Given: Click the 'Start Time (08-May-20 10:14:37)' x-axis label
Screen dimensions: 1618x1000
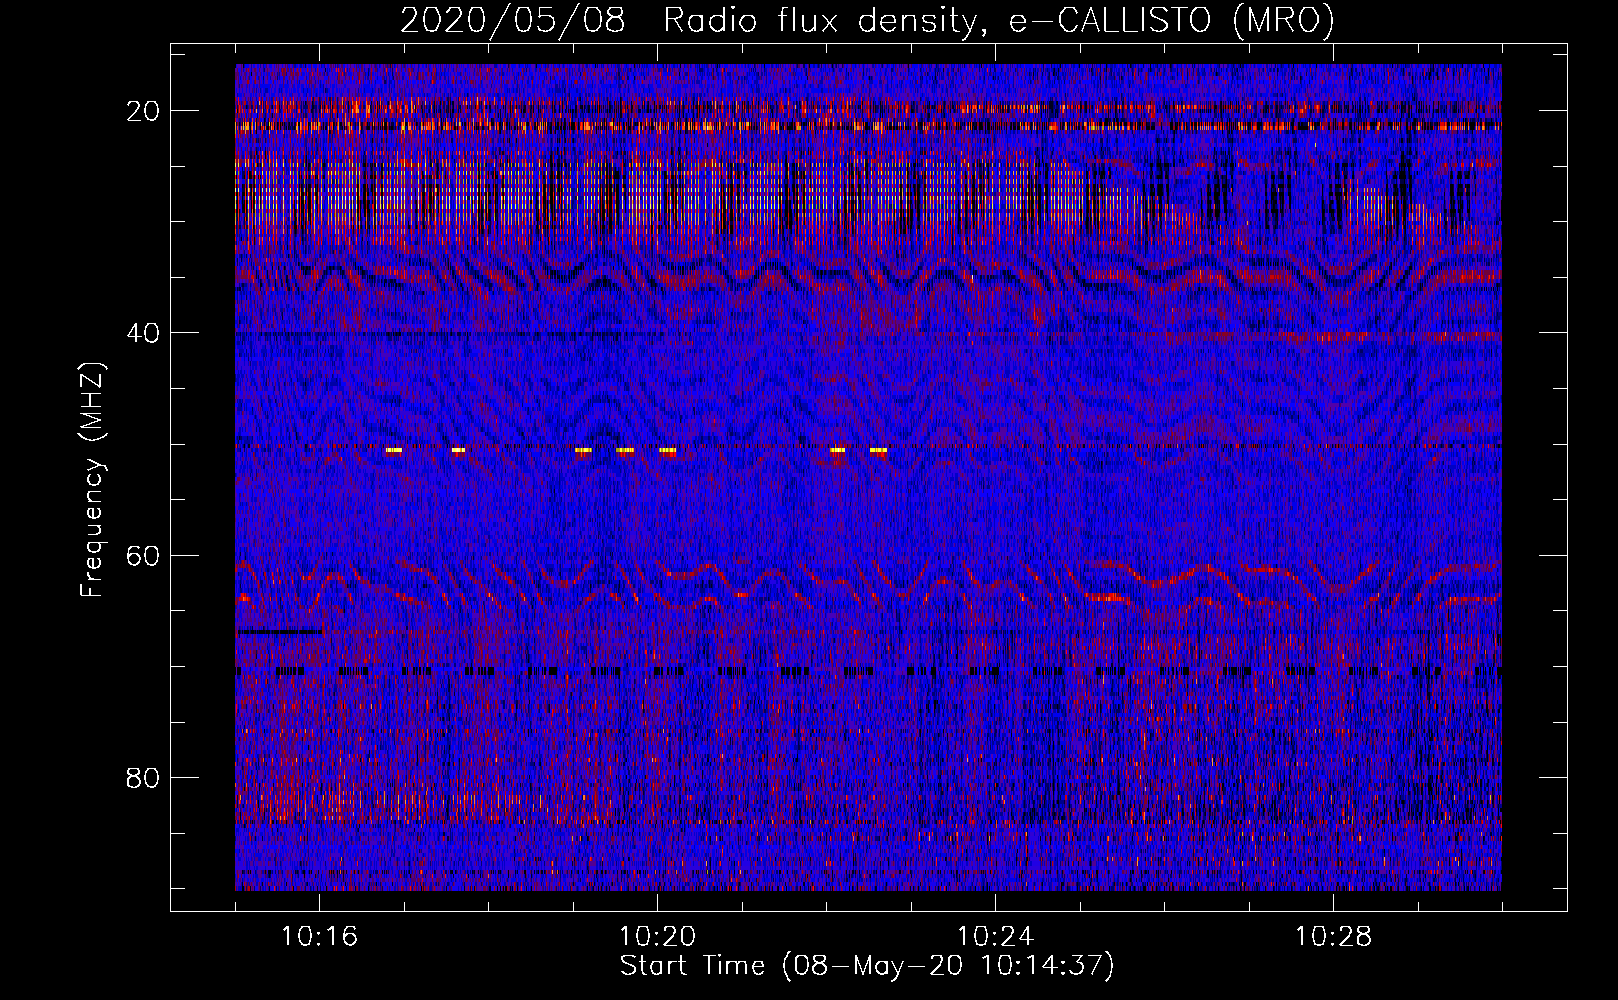Looking at the screenshot, I should click(x=867, y=966).
